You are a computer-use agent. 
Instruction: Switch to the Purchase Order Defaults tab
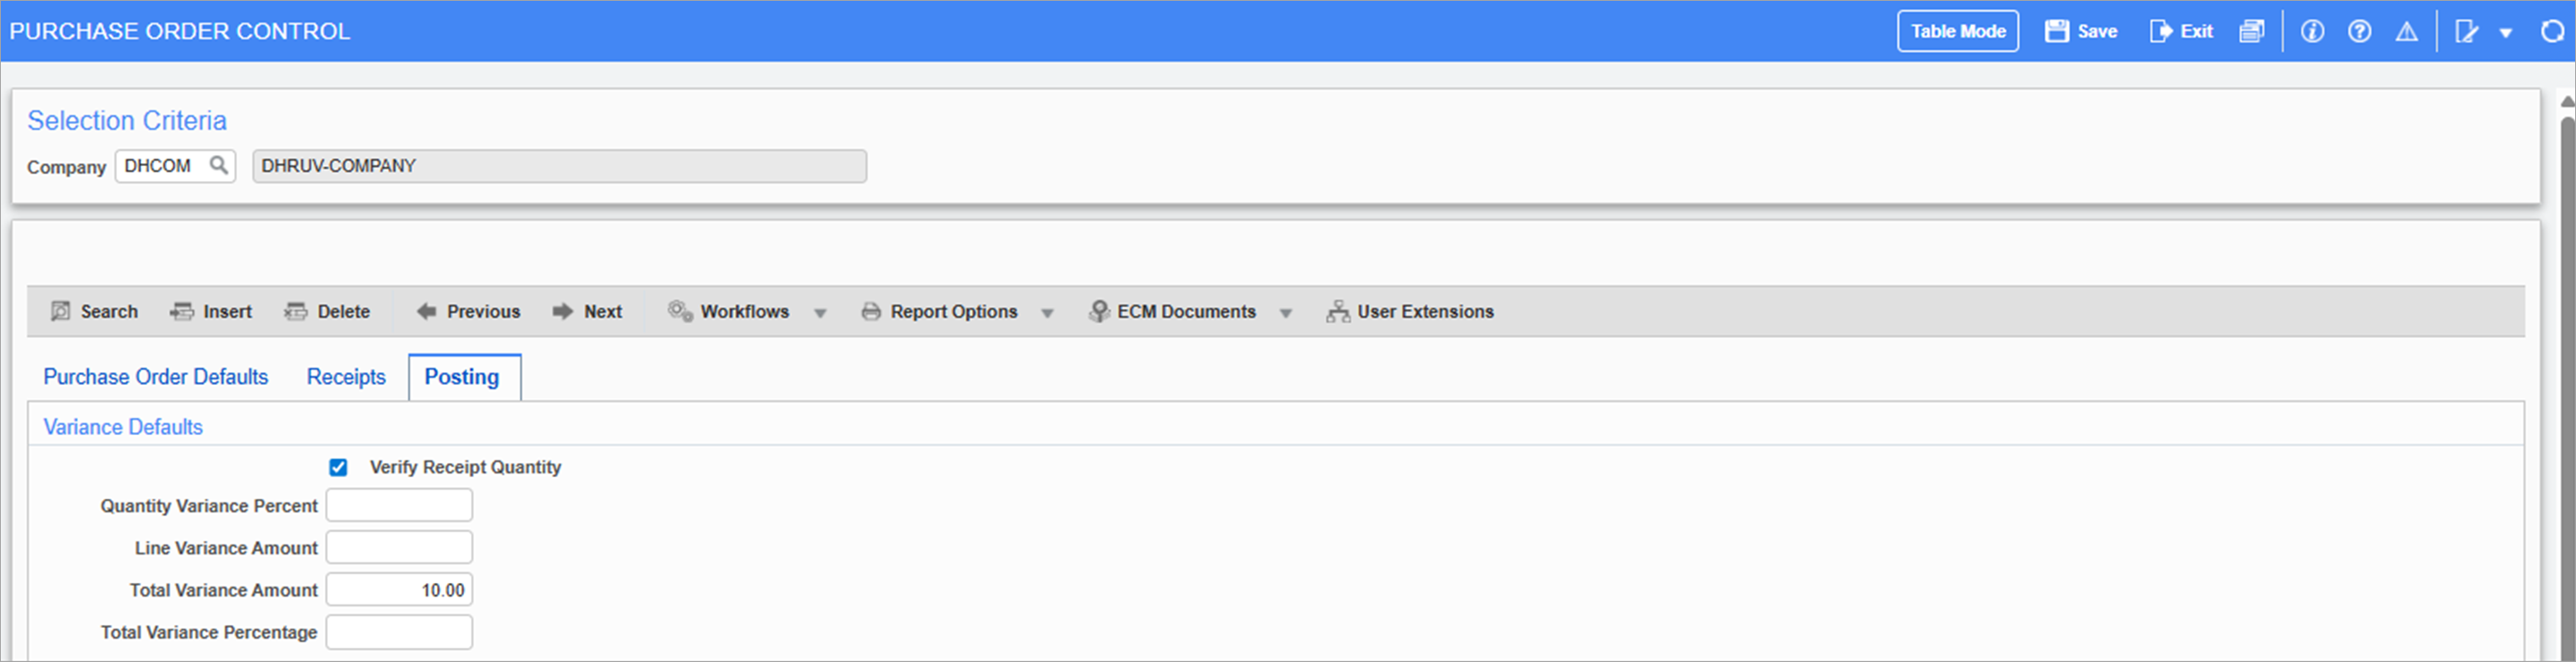pyautogui.click(x=156, y=377)
